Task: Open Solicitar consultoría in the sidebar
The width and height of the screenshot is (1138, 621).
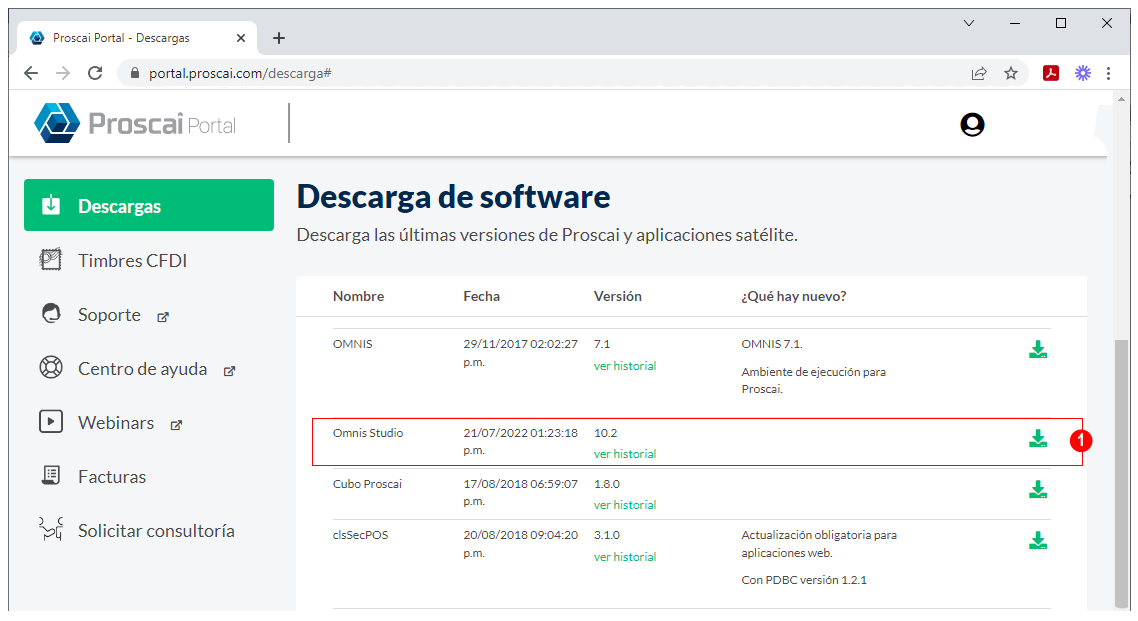Action: (x=156, y=530)
